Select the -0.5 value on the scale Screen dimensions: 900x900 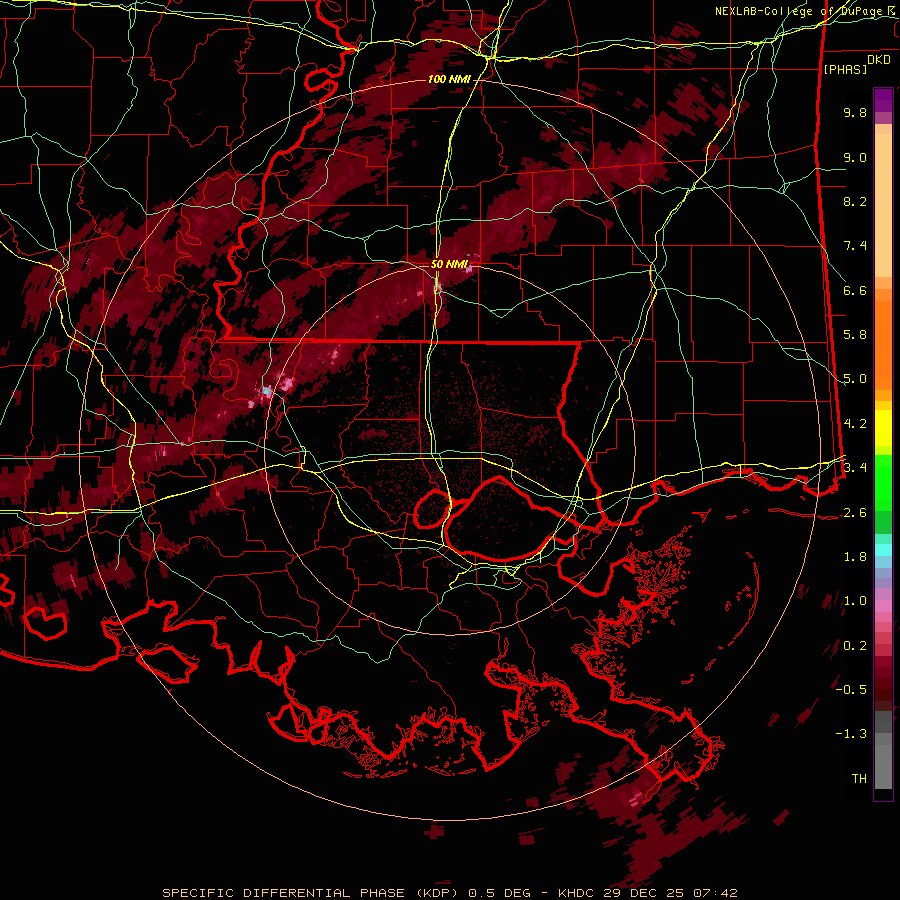point(851,690)
